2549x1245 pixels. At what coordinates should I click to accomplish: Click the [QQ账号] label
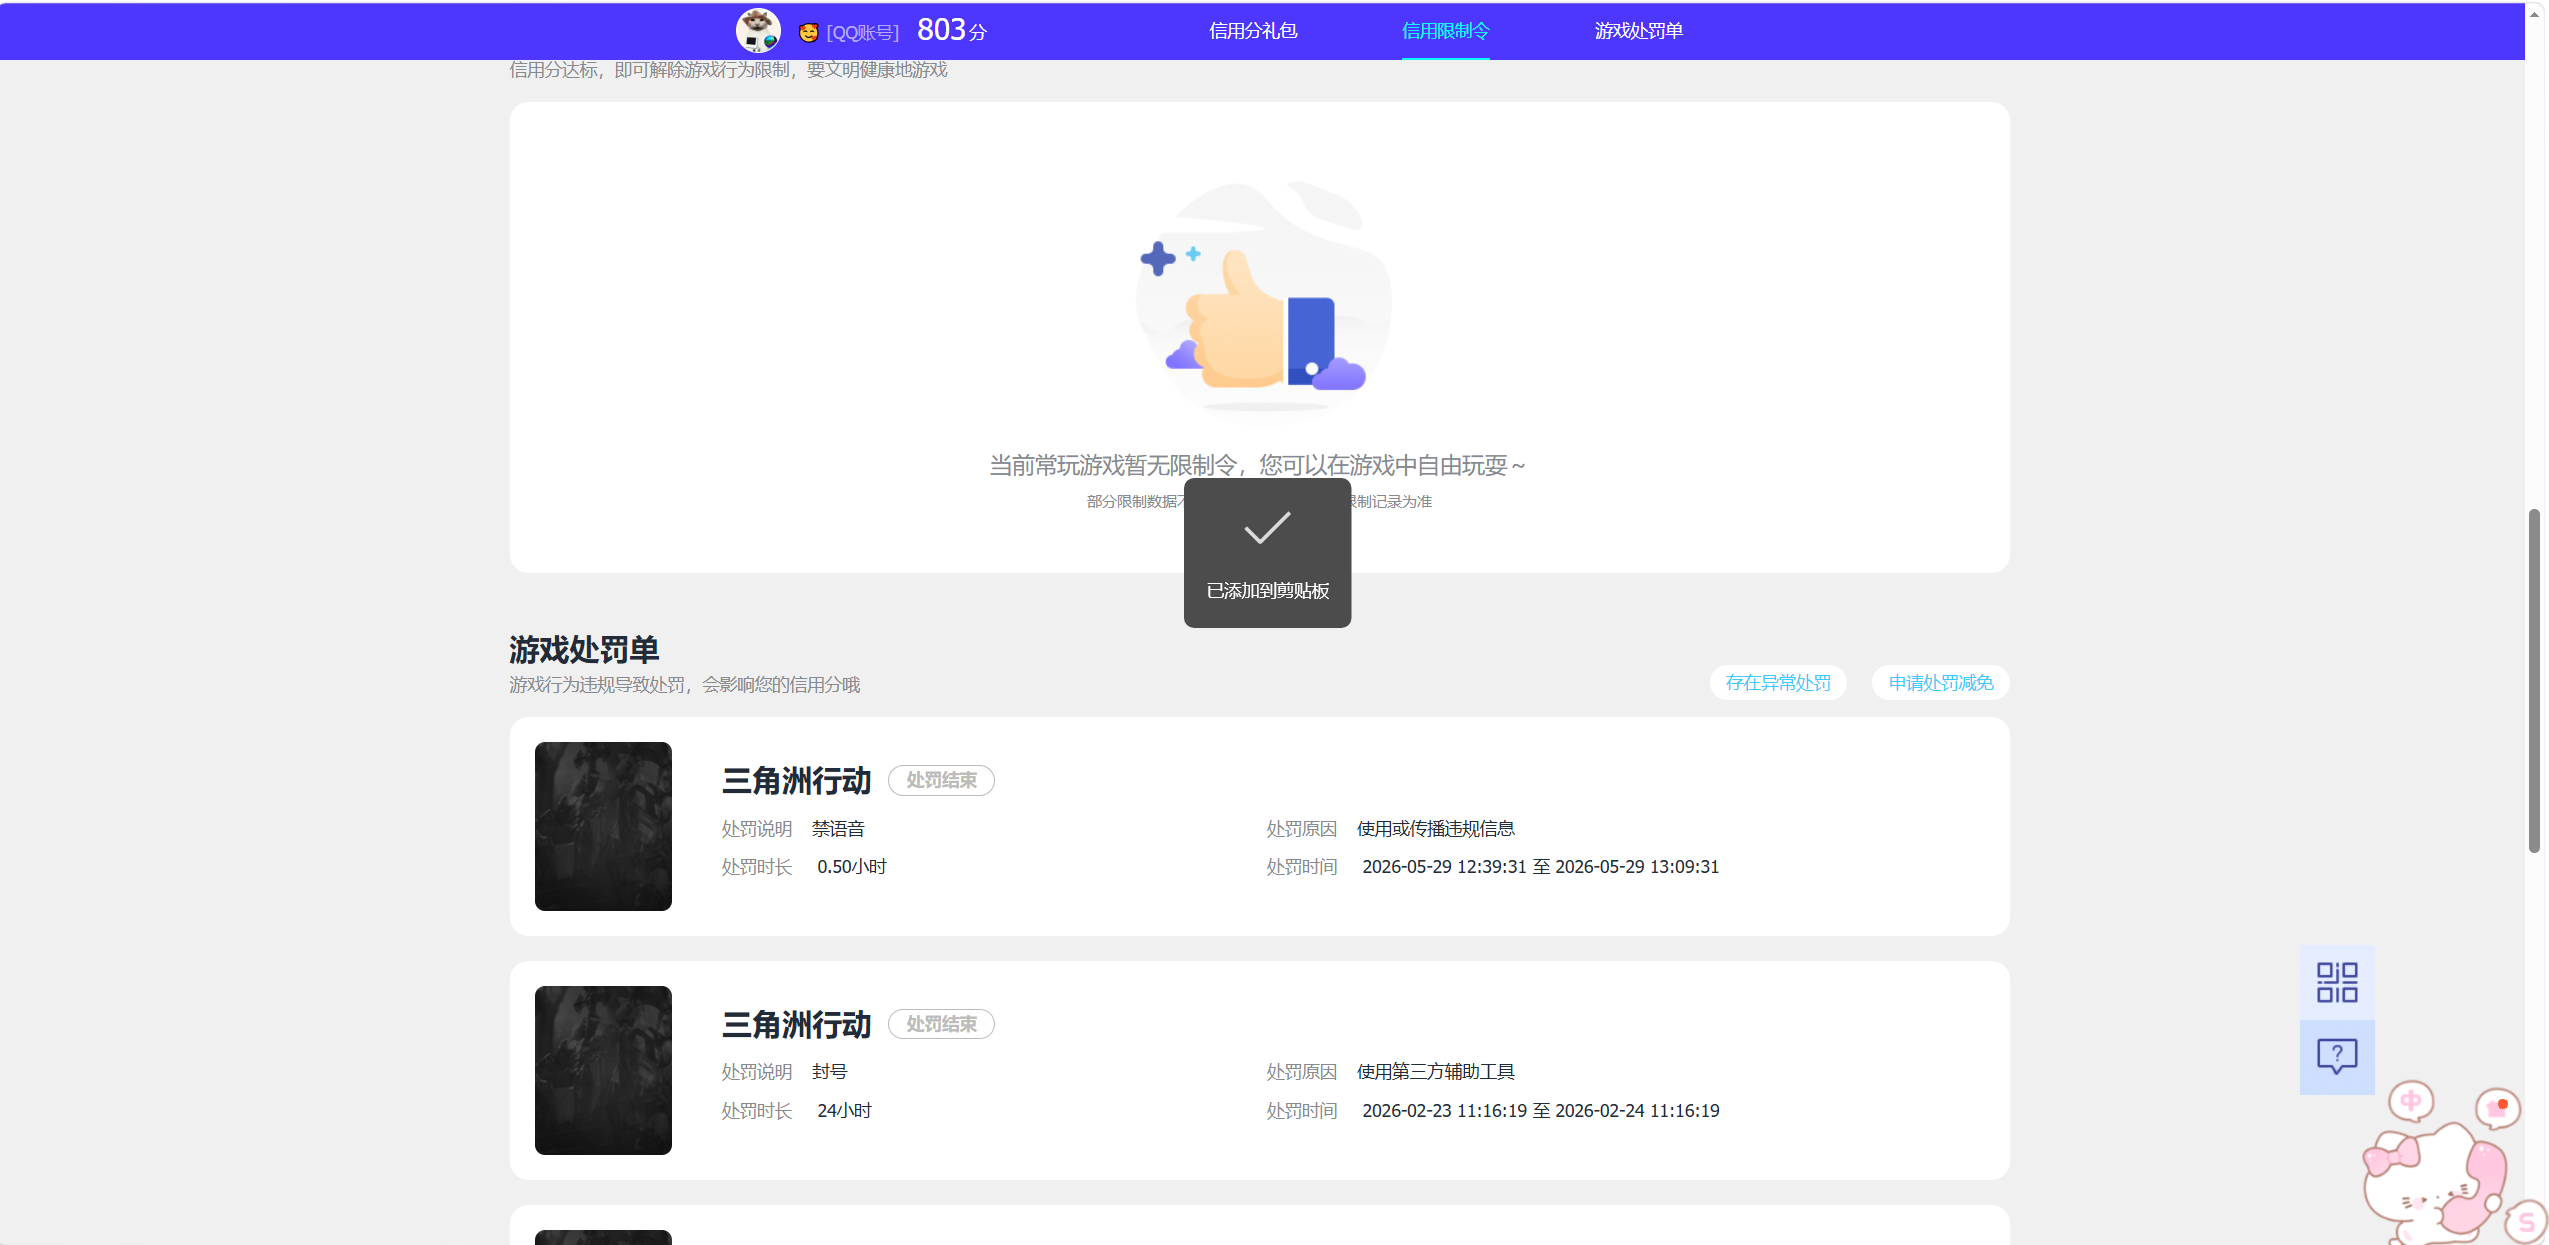click(x=862, y=32)
